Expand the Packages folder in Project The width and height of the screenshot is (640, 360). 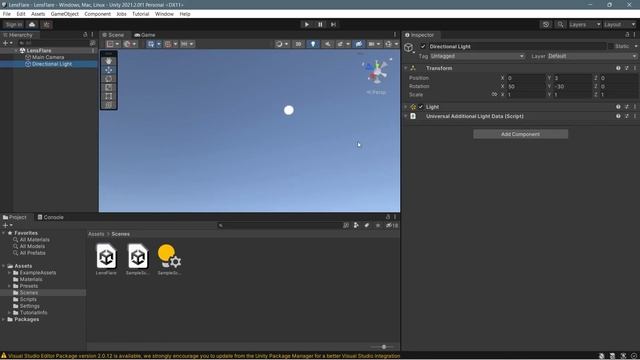coord(4,320)
